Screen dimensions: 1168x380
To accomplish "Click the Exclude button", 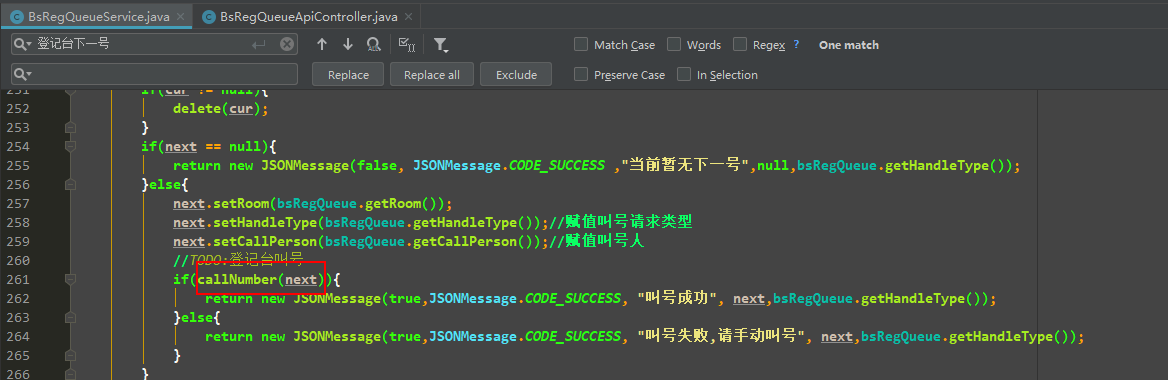I will [516, 75].
